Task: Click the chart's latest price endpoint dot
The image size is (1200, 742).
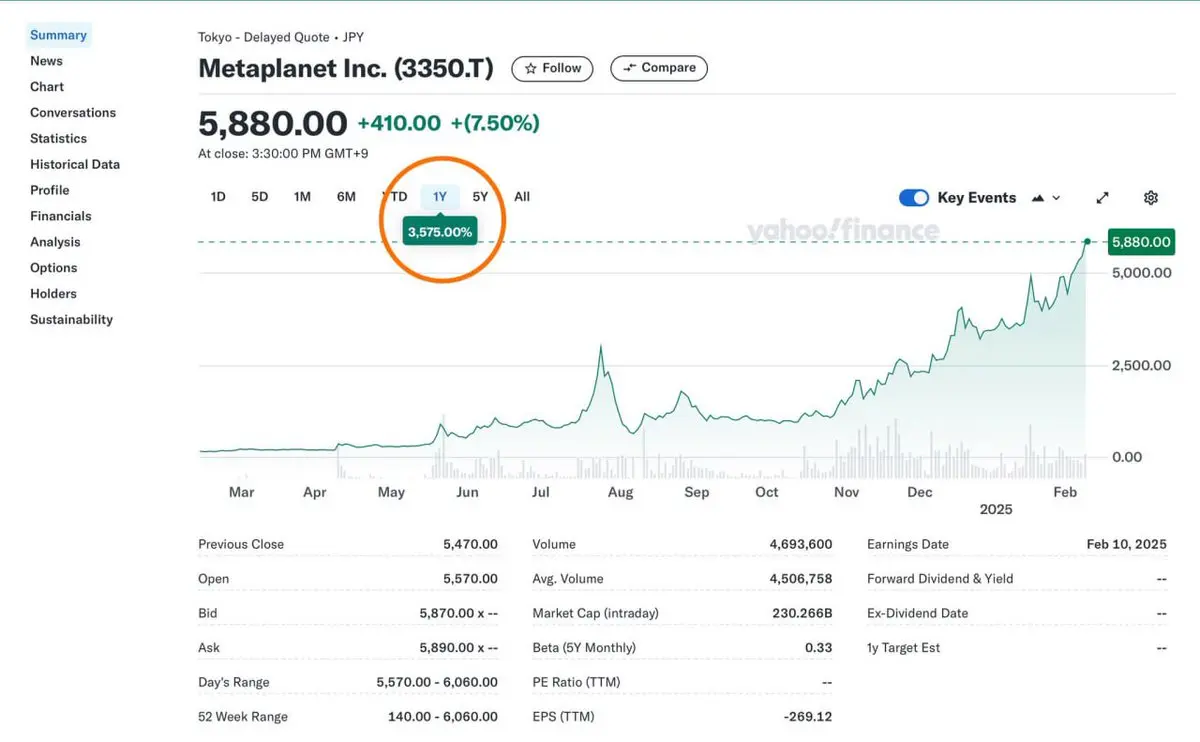Action: click(1087, 241)
